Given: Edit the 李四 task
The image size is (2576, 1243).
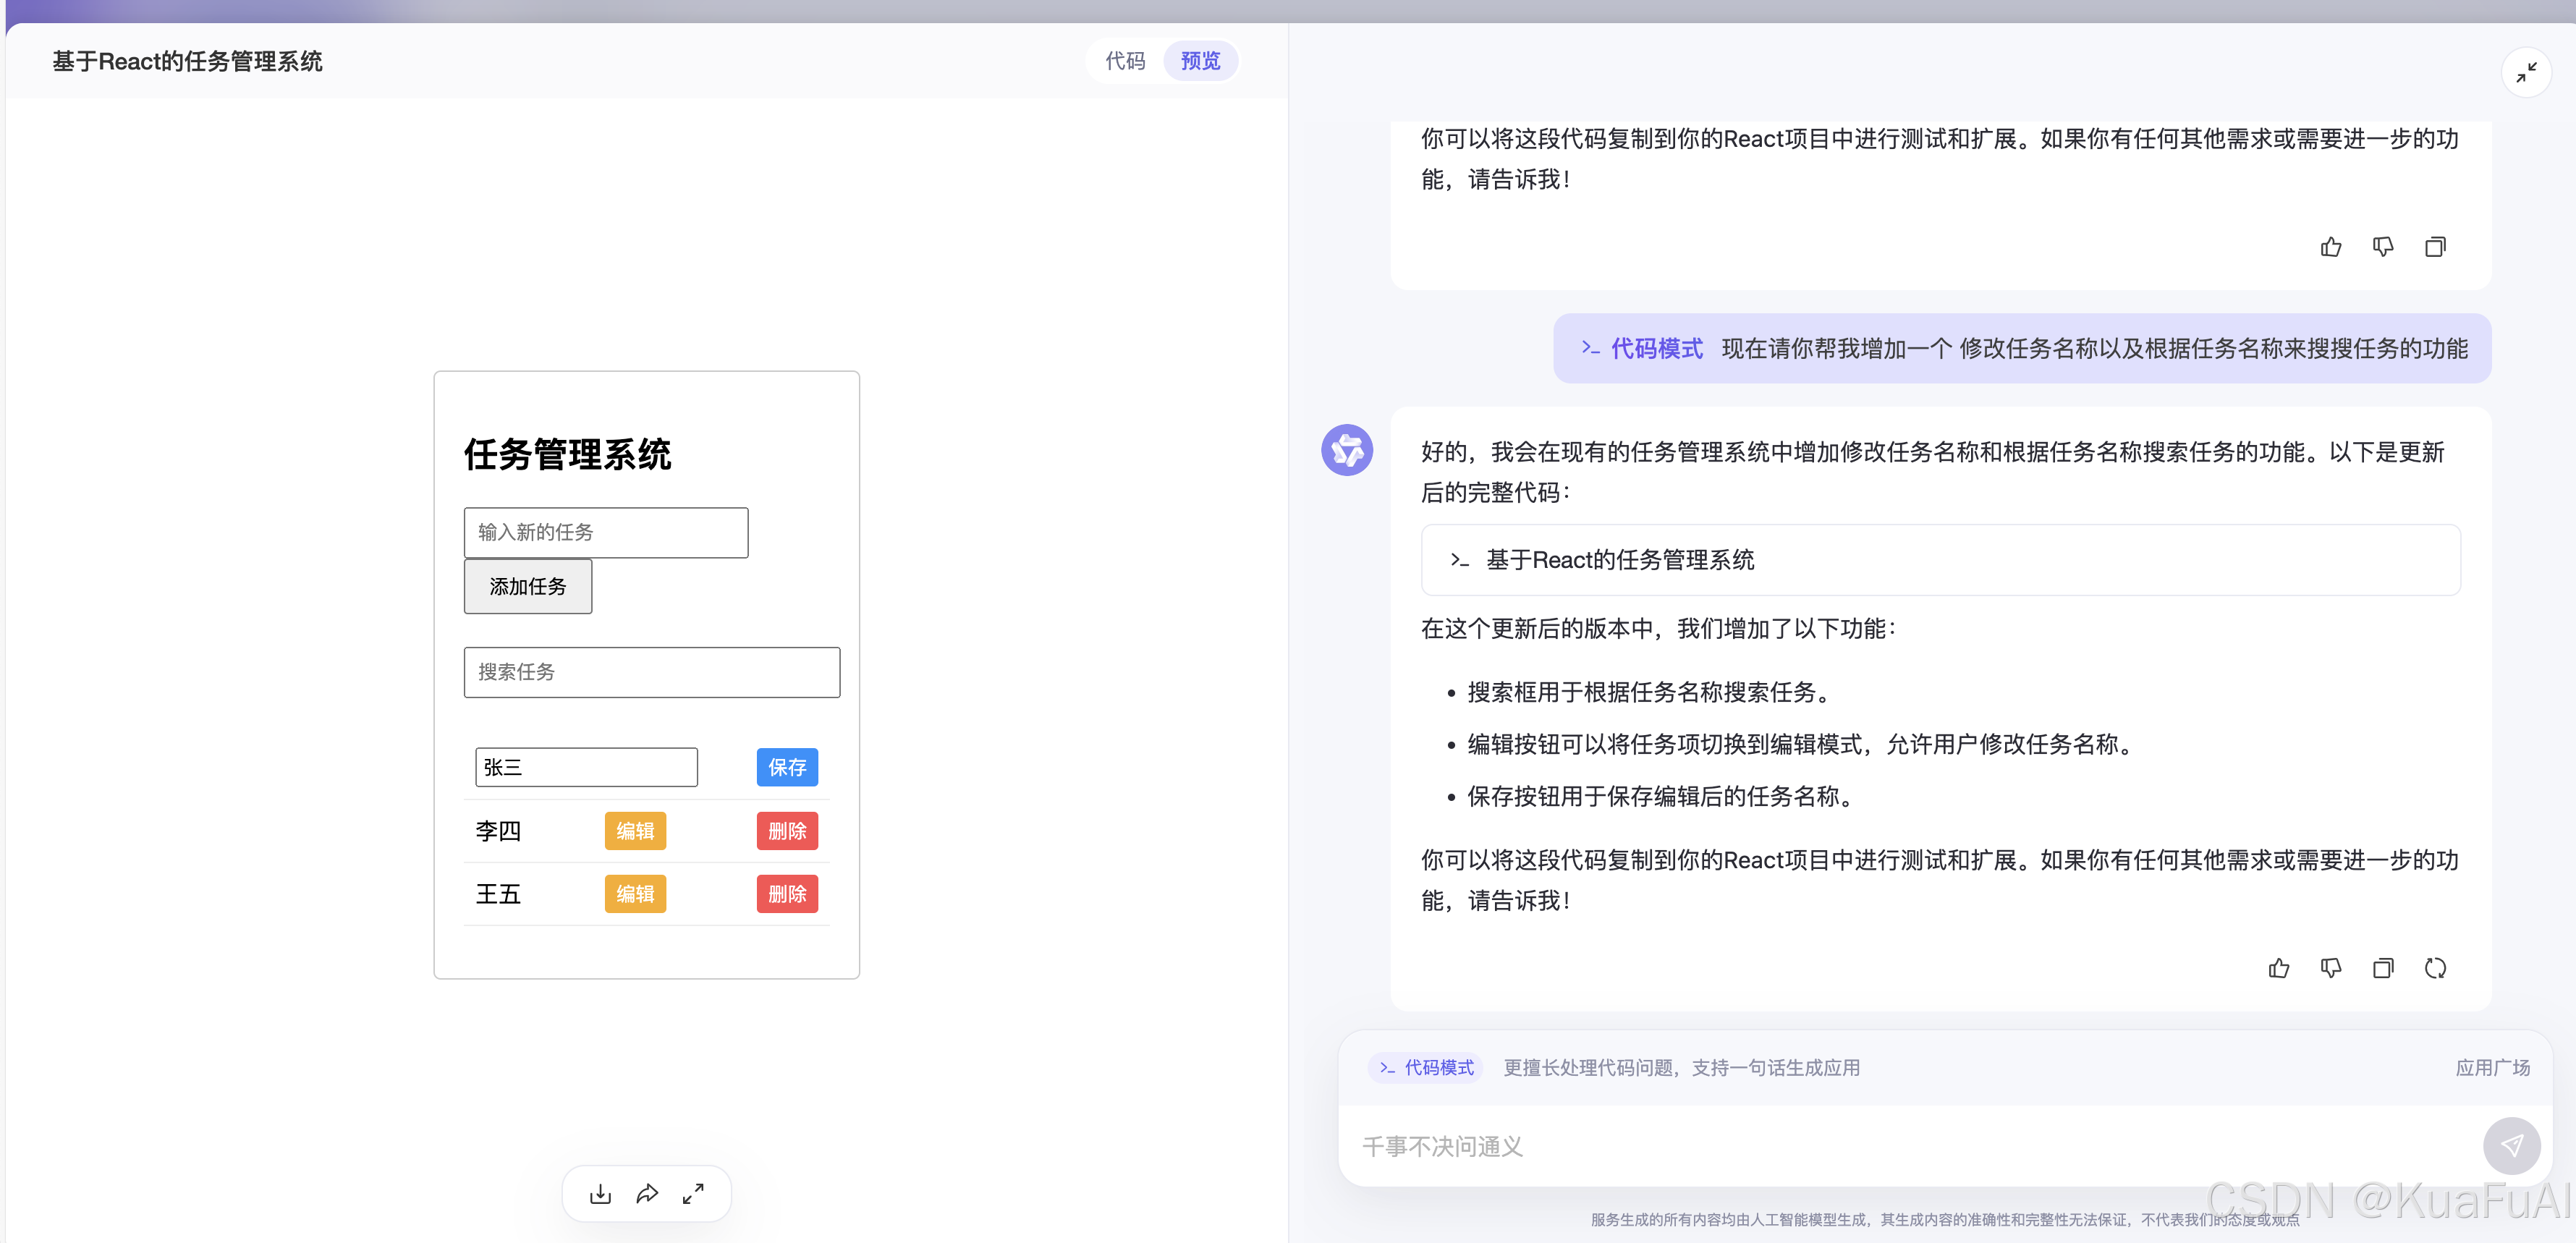Looking at the screenshot, I should point(635,831).
